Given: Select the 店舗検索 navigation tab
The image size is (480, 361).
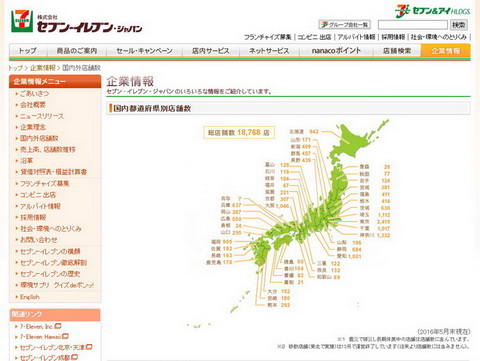Looking at the screenshot, I should click(x=397, y=51).
